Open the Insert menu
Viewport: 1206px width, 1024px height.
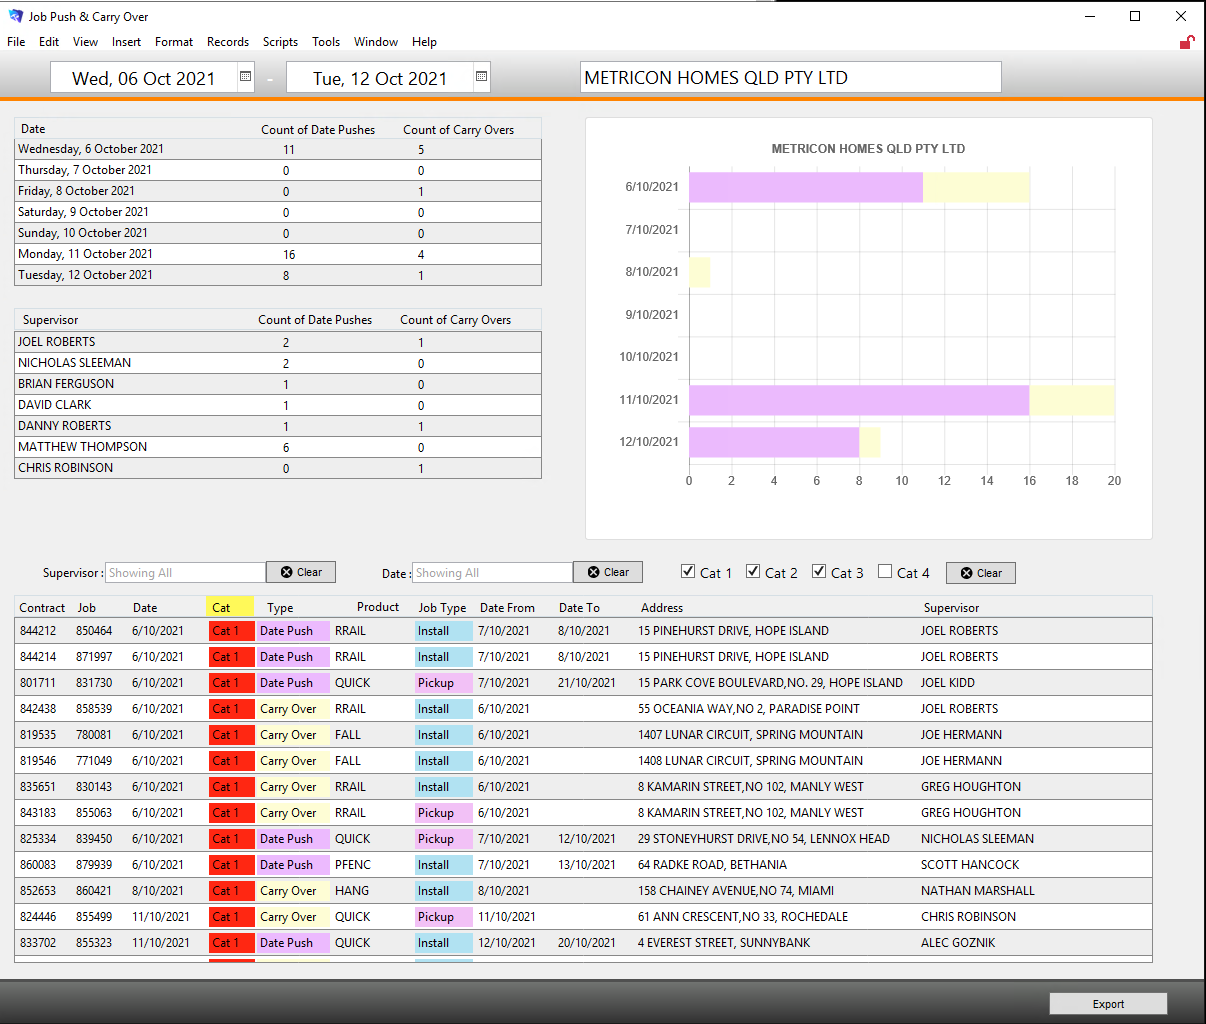[x=126, y=42]
